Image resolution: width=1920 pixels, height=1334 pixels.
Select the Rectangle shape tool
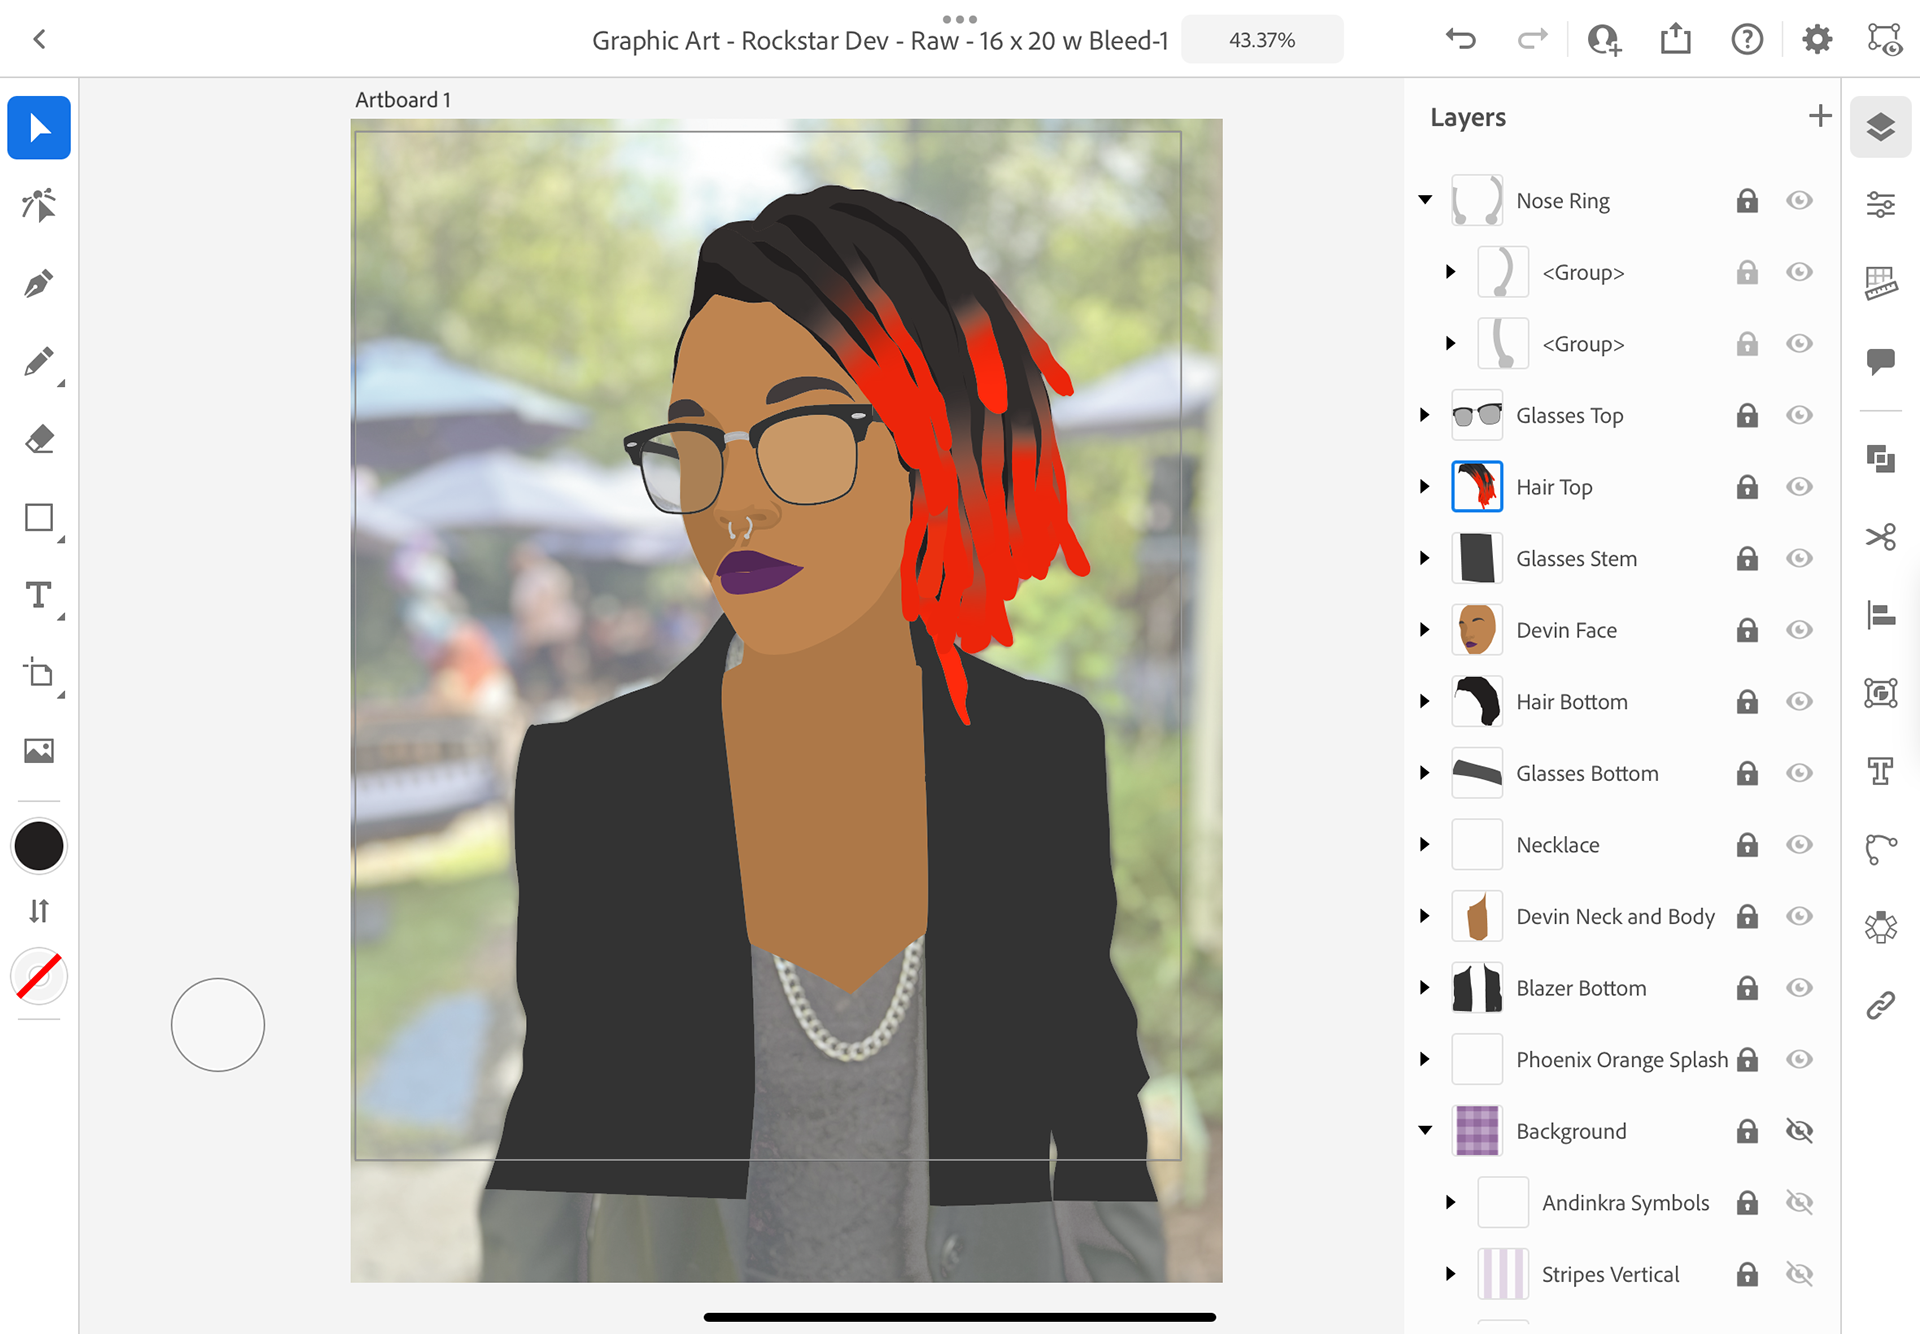(38, 518)
